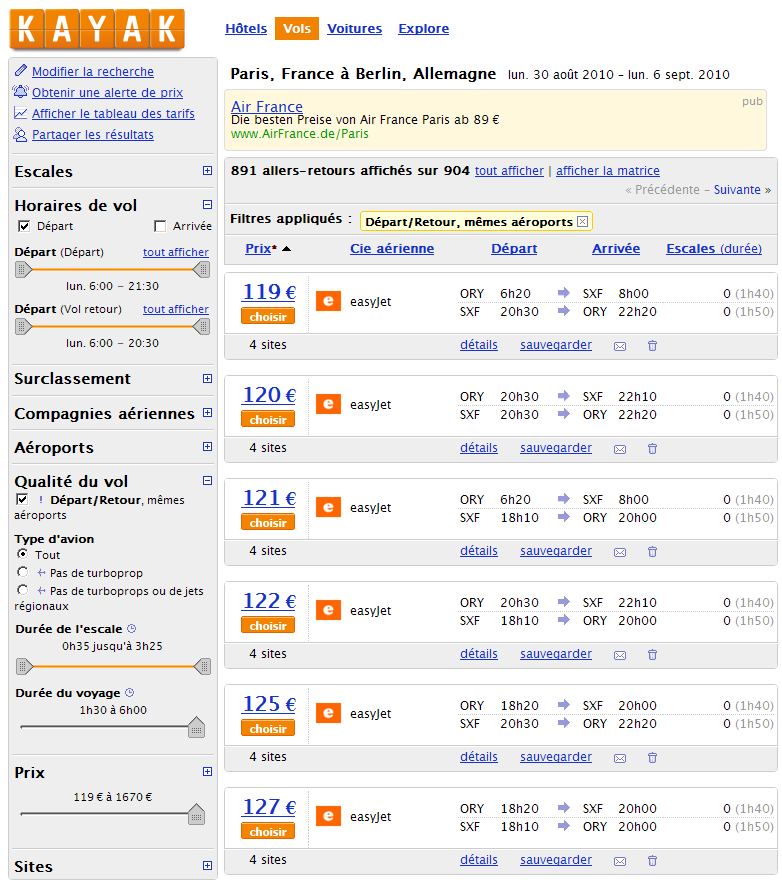Viewport: 782px width, 883px height.
Task: Click the trash icon on the 120 € result
Action: point(652,447)
